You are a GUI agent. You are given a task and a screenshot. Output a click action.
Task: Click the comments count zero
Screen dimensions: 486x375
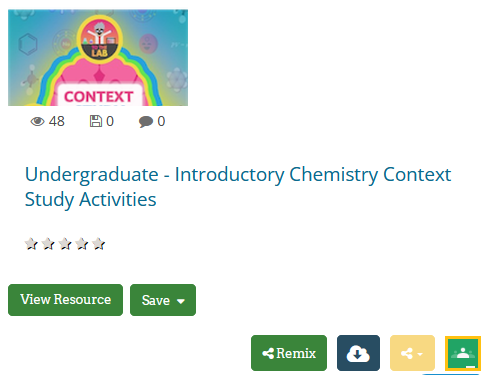tap(161, 121)
